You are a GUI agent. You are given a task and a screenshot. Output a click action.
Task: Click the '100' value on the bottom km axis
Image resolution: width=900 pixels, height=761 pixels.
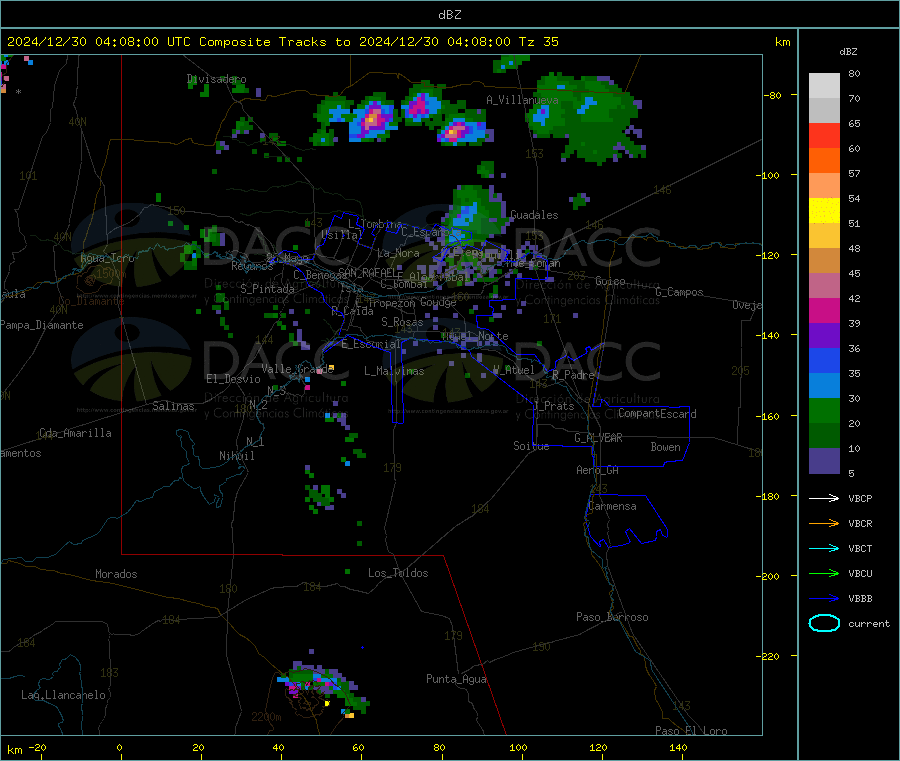pos(518,747)
